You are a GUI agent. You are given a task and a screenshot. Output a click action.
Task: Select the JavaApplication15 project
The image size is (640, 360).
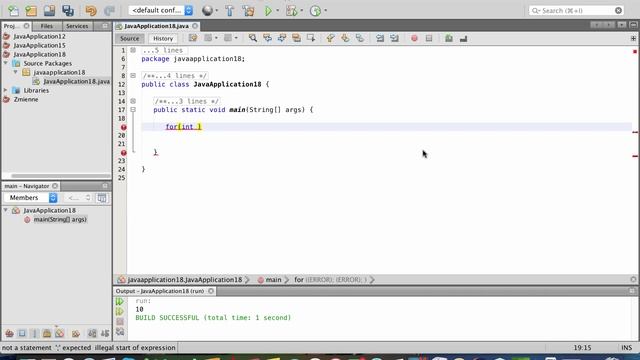(39, 45)
